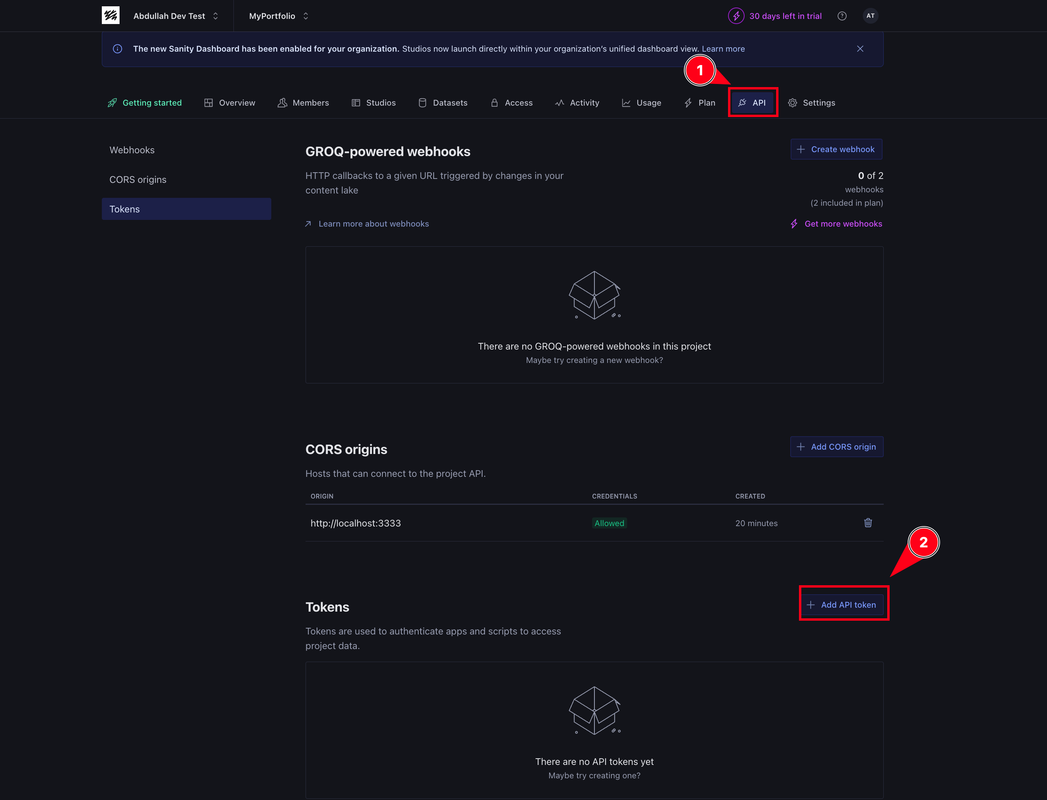Switch to the Access tab
The width and height of the screenshot is (1047, 800).
[511, 103]
